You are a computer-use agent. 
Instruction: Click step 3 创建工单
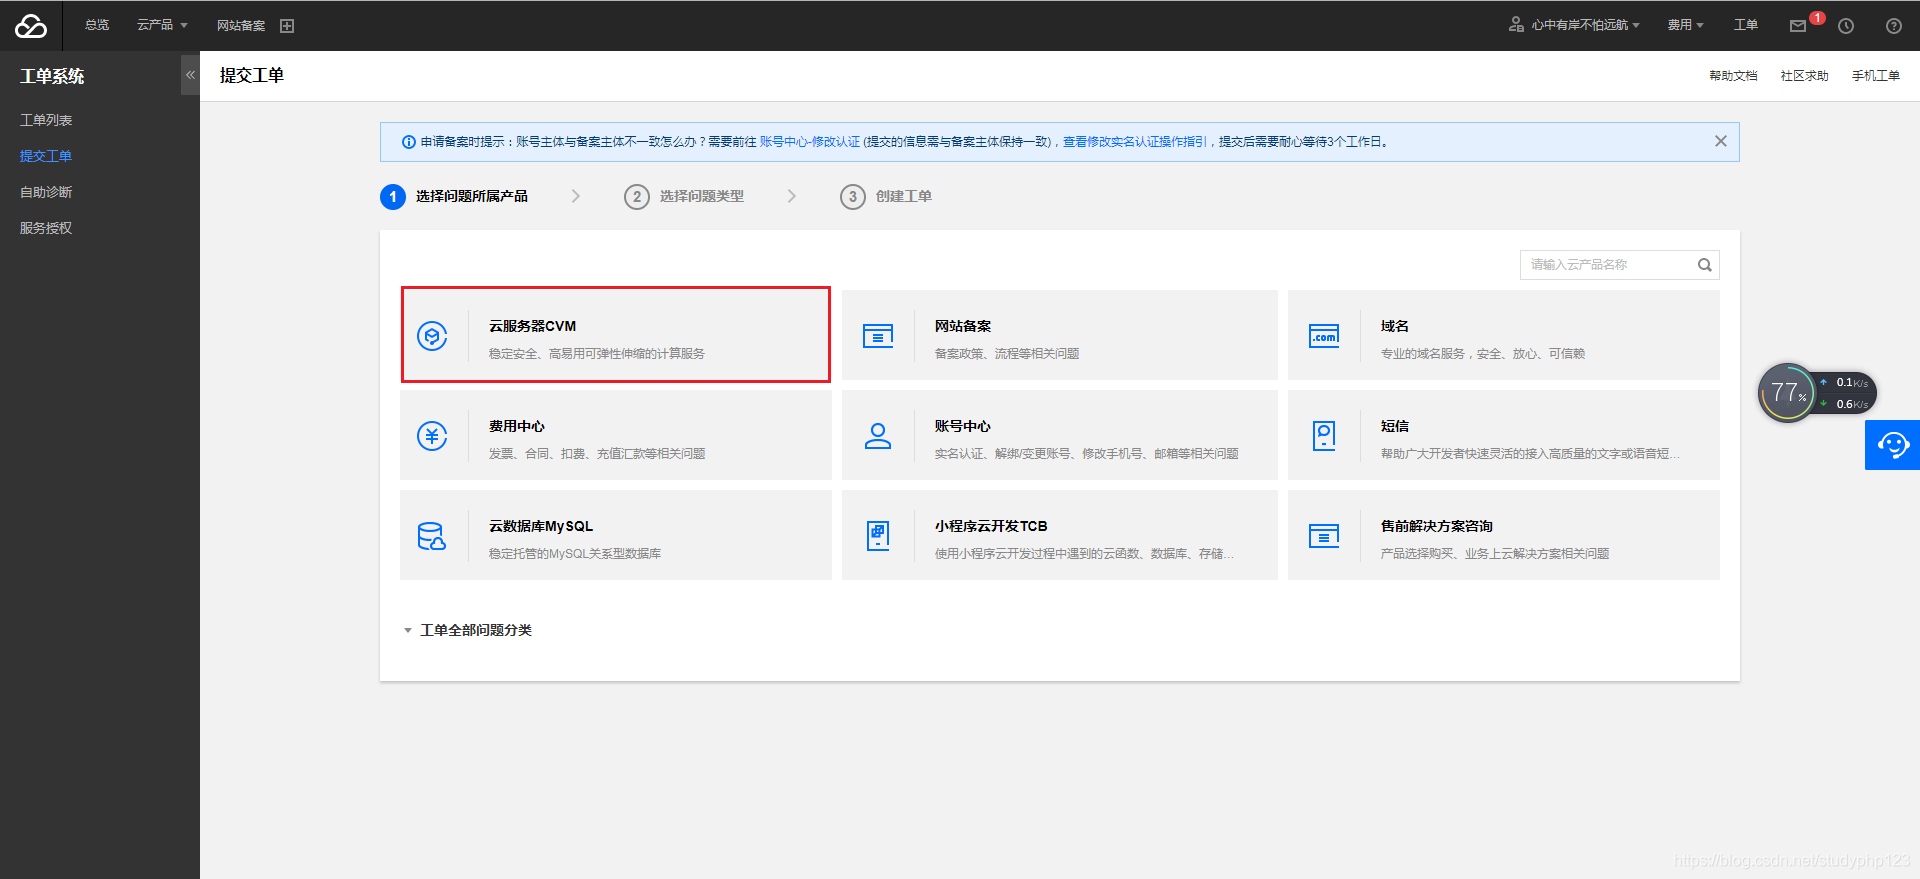pyautogui.click(x=887, y=196)
